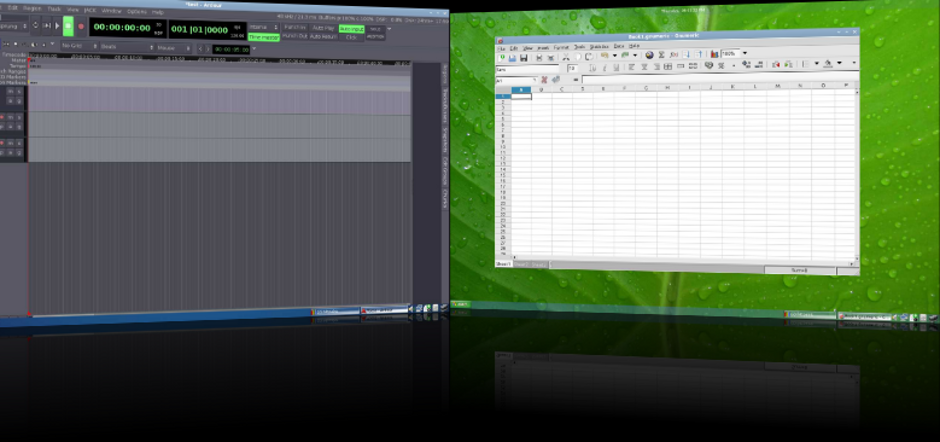Screen dimensions: 940x442
Task: Toggle Auto Play in Ardour
Action: click(x=324, y=28)
